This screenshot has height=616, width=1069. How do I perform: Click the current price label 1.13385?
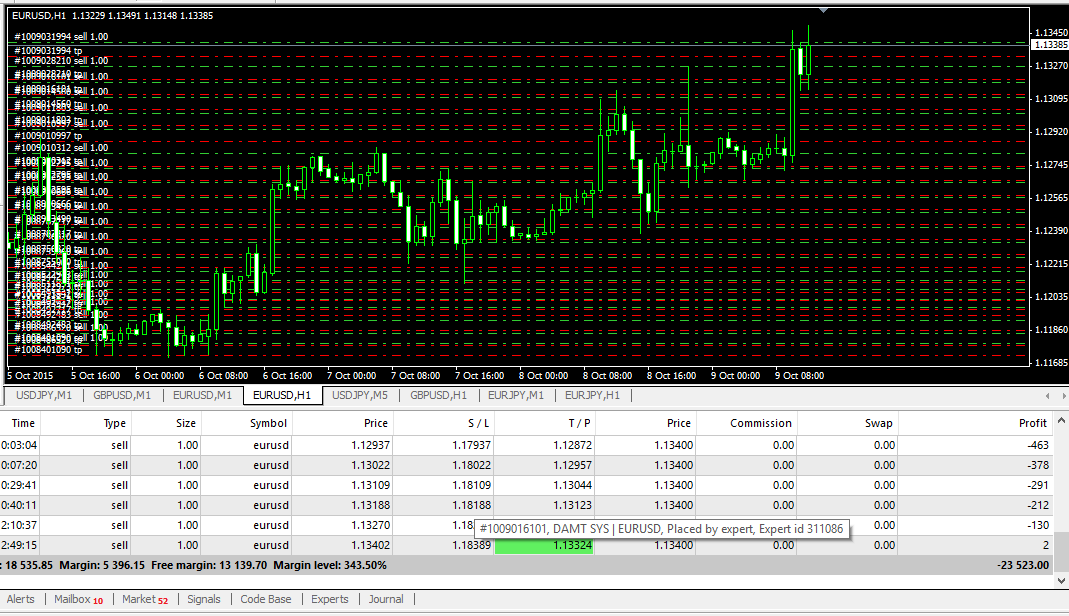tap(1049, 45)
